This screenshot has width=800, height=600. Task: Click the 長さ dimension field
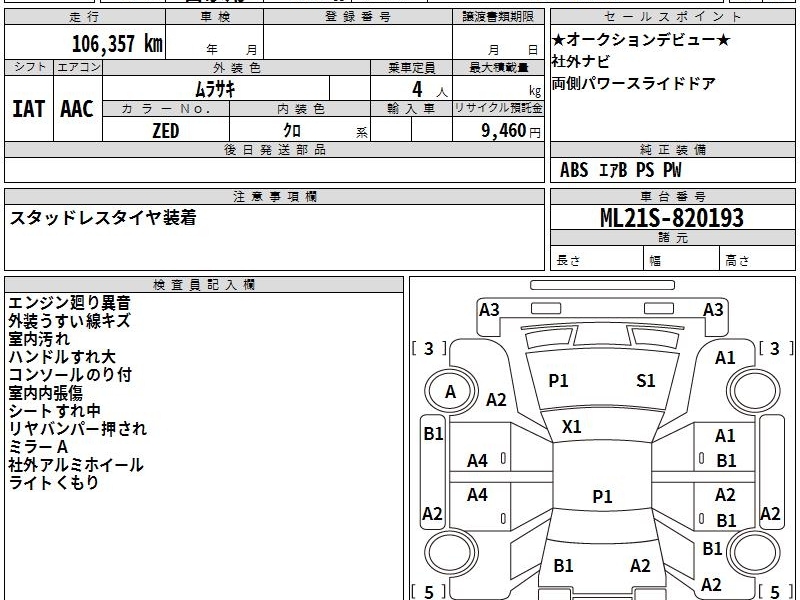pyautogui.click(x=596, y=260)
